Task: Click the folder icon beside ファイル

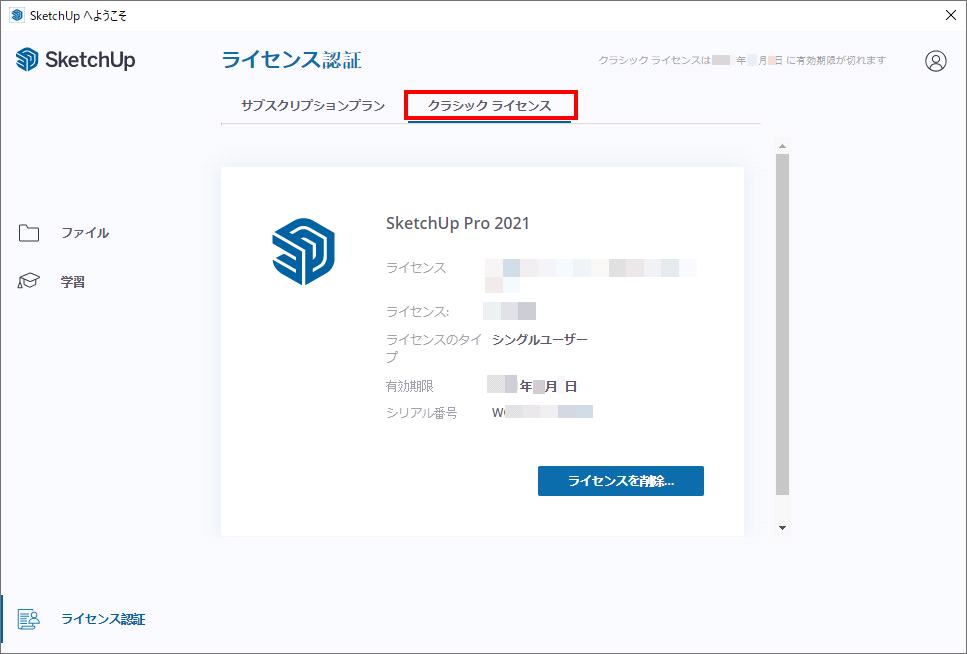Action: click(x=29, y=233)
